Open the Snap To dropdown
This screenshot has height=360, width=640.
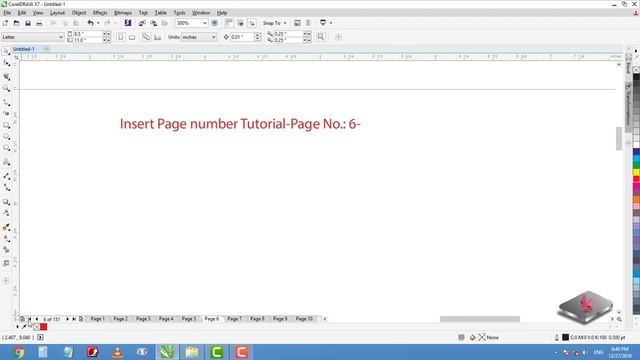(274, 23)
